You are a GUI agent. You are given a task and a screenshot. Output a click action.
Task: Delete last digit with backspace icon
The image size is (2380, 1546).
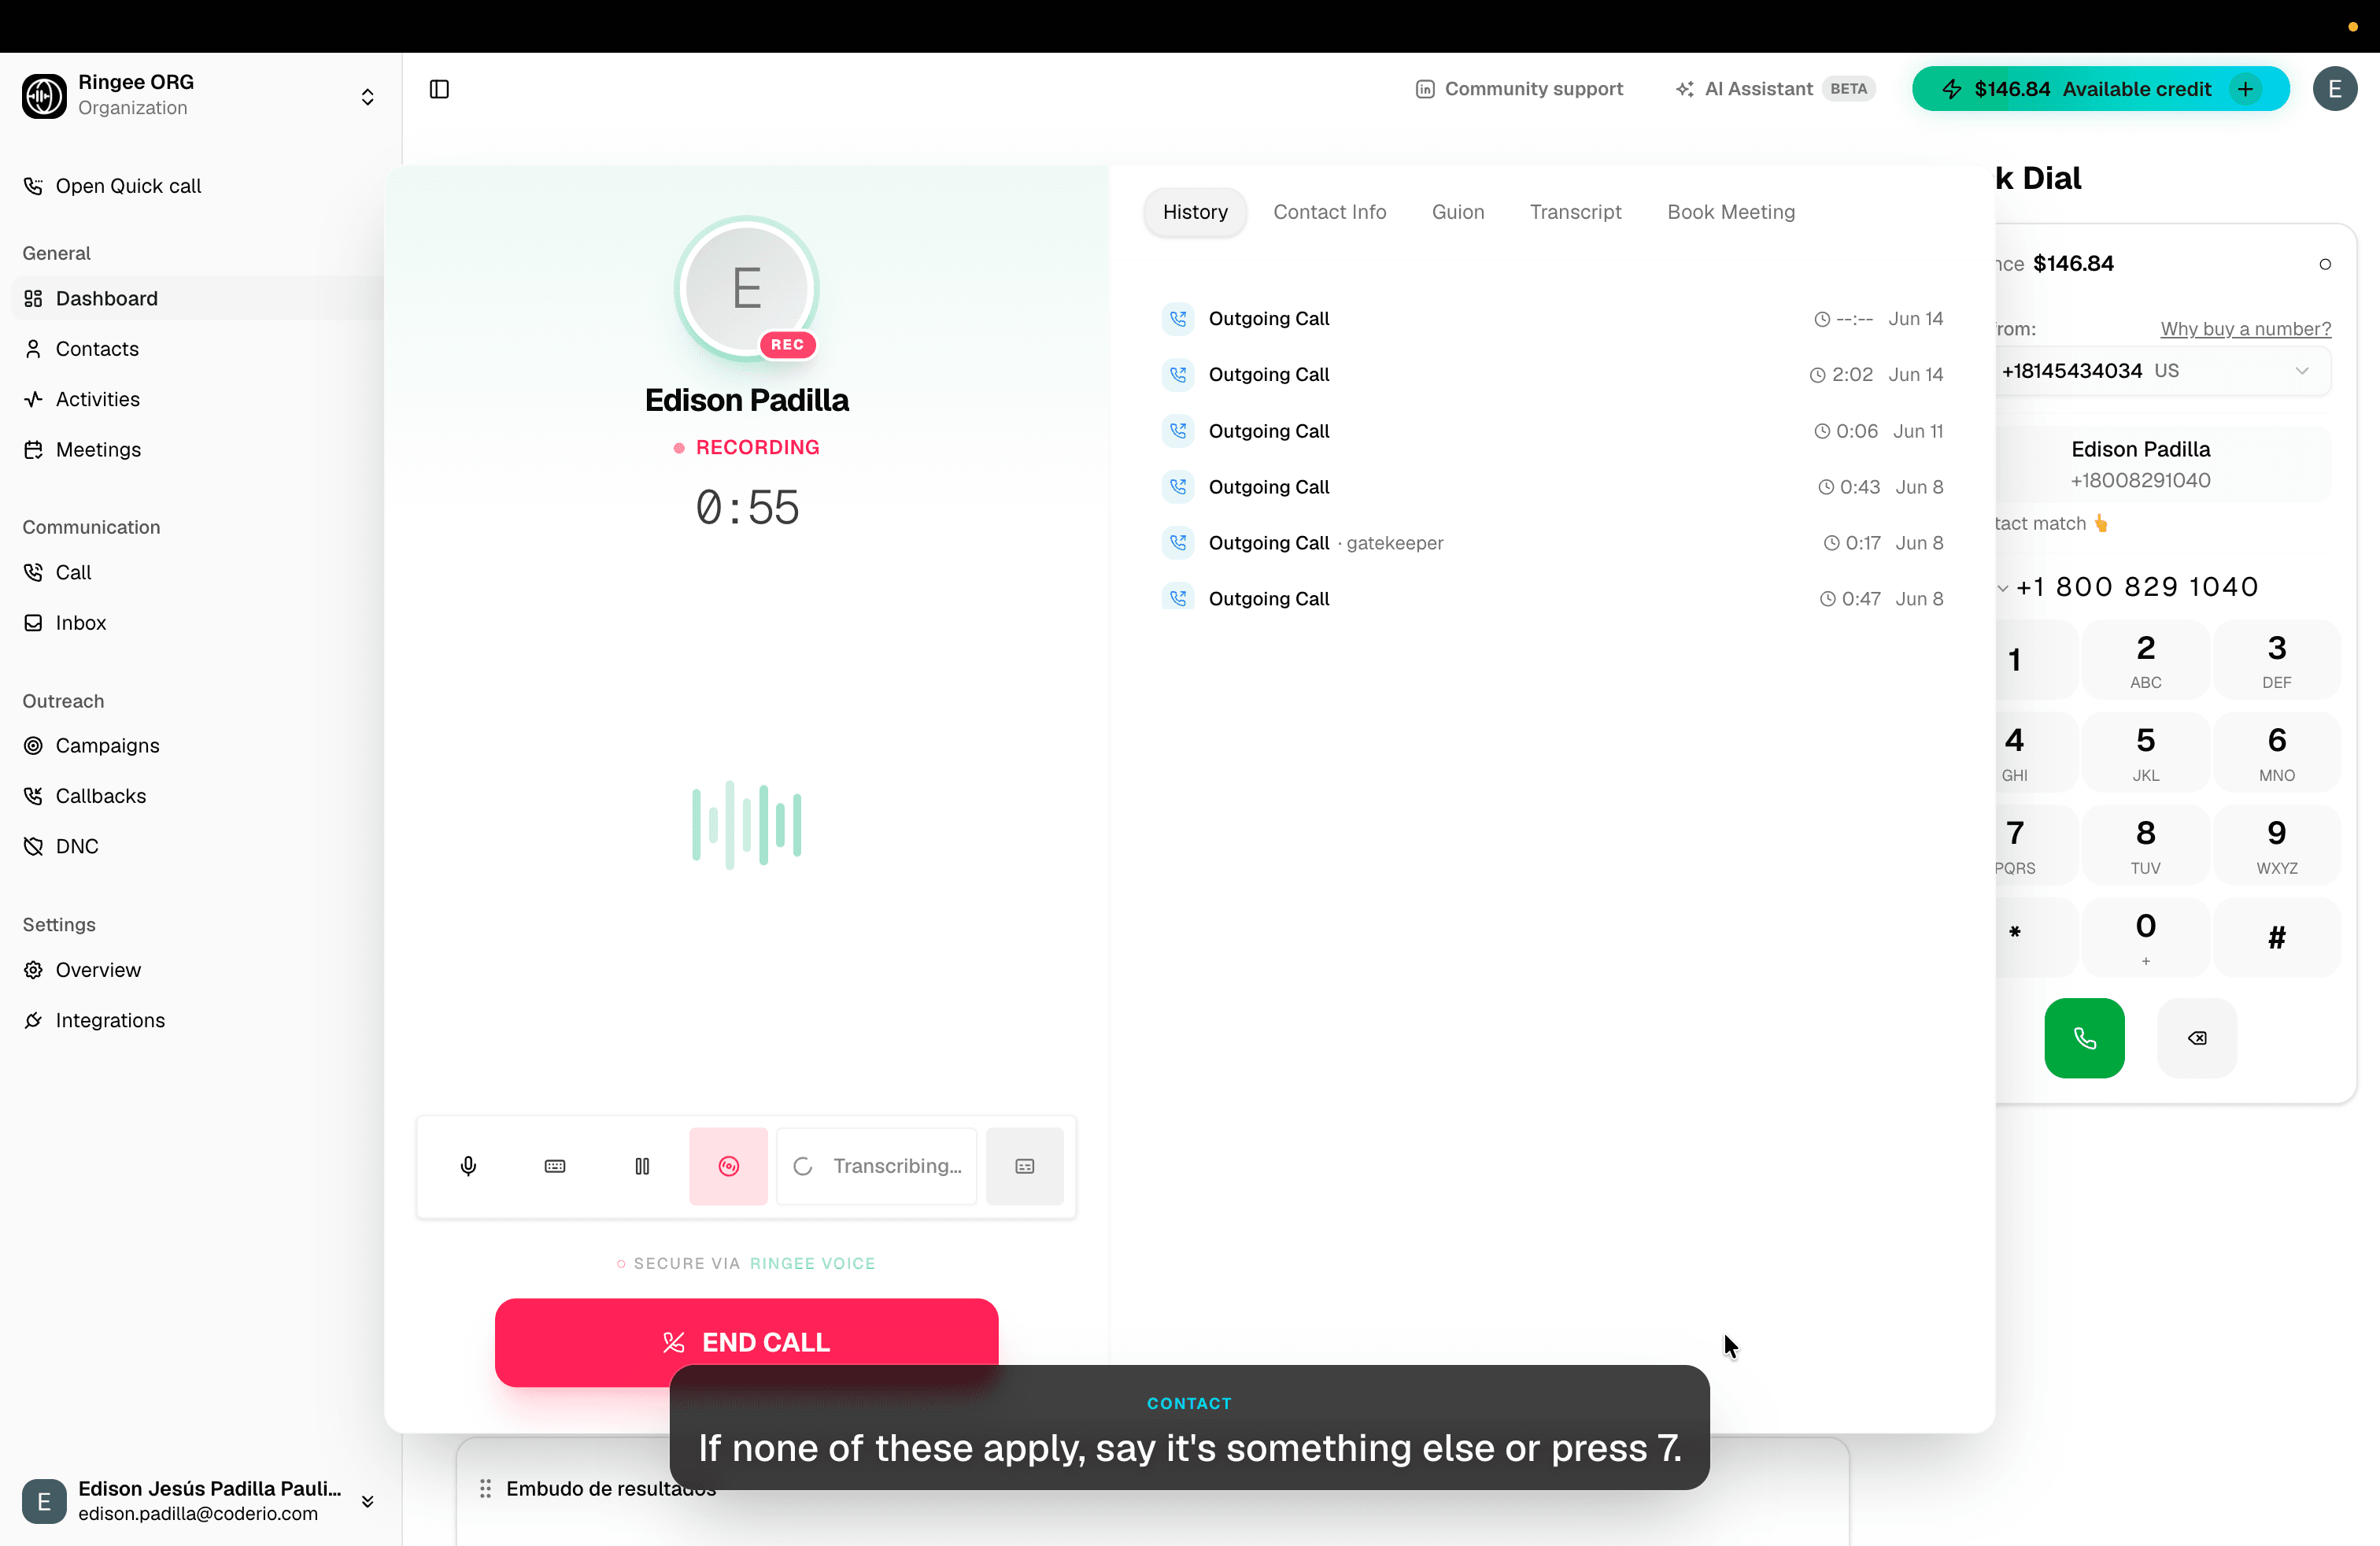pos(2197,1038)
